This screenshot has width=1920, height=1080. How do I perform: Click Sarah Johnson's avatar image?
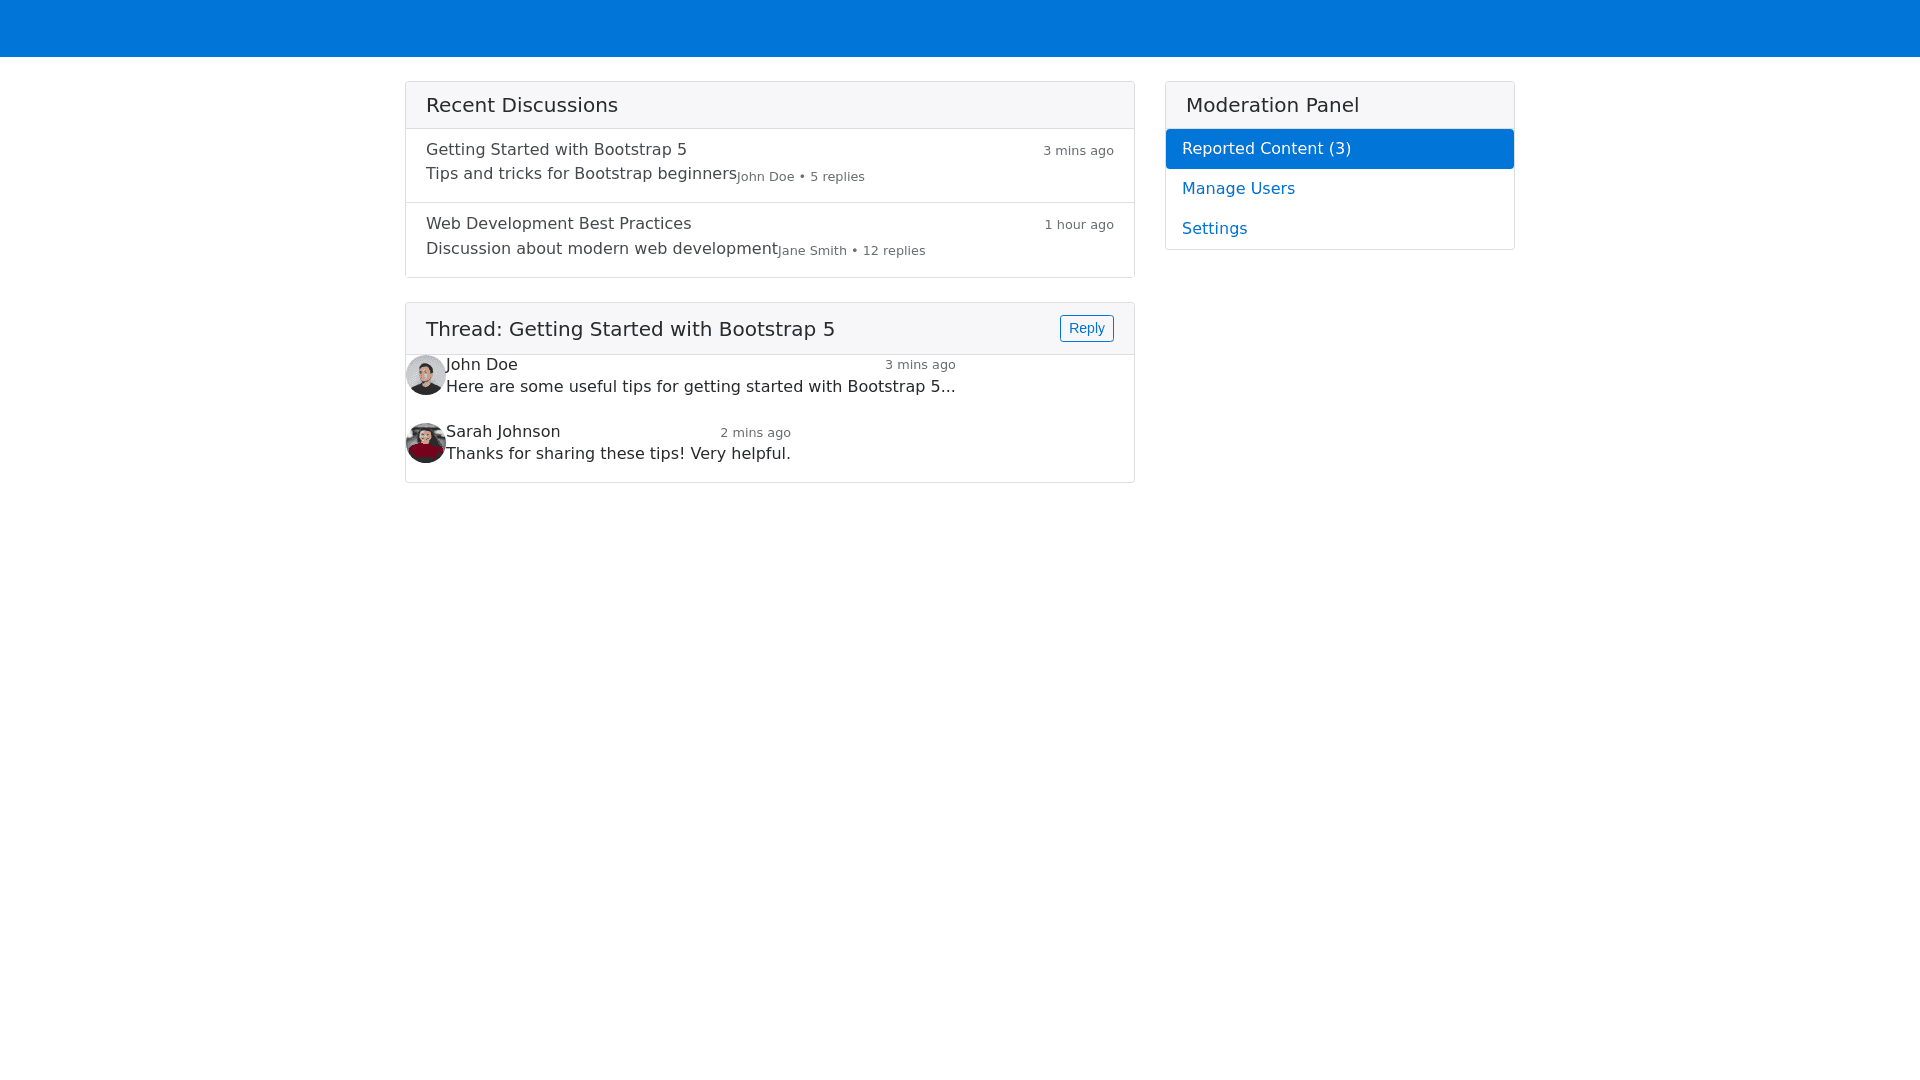coord(425,443)
